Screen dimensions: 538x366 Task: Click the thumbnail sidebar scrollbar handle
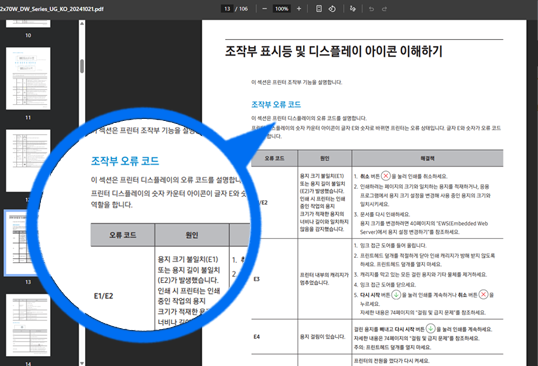point(82,66)
